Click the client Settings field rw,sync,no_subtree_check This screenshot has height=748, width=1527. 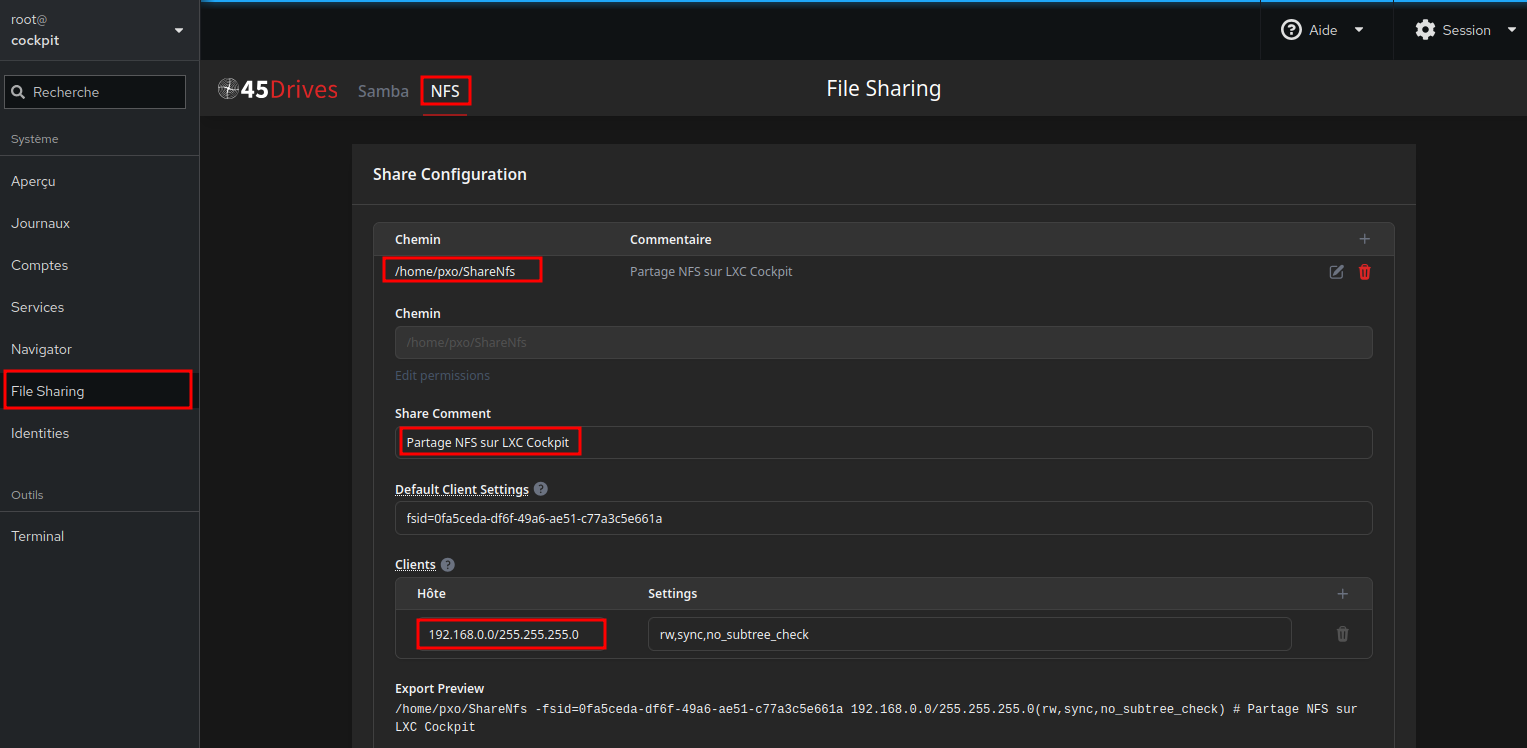[x=968, y=634]
